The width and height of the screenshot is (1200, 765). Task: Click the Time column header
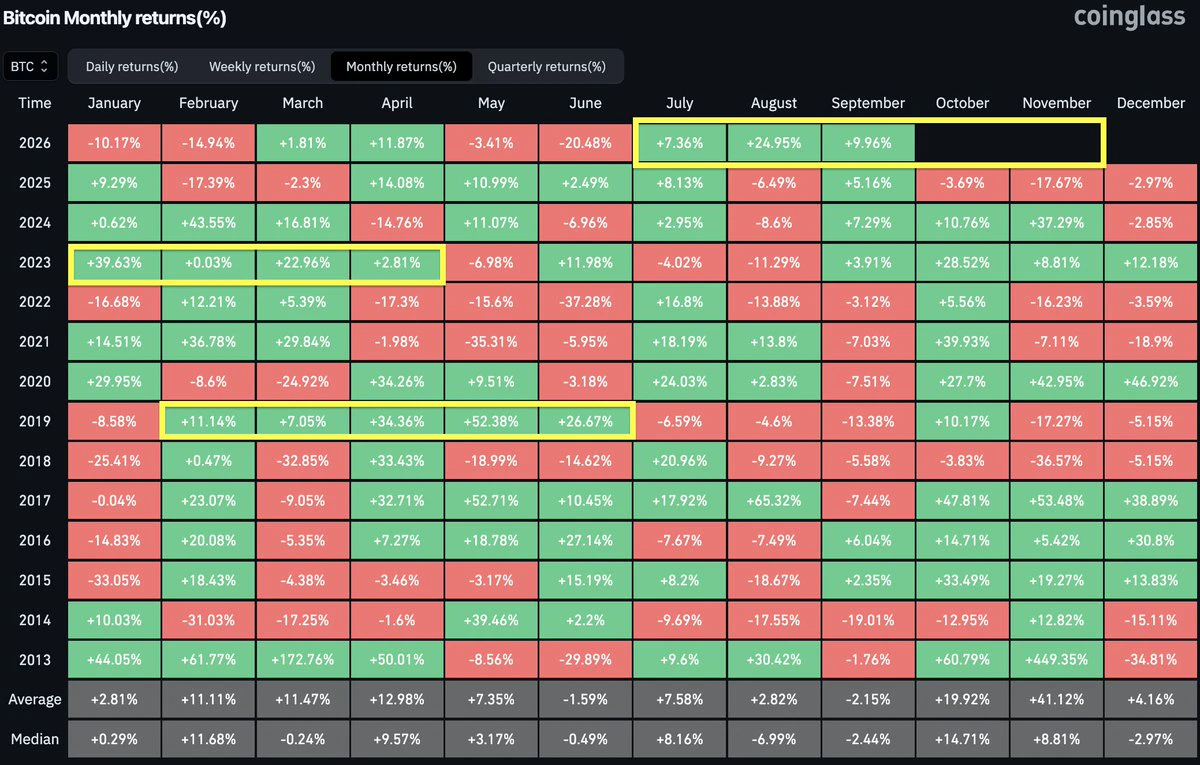(34, 103)
